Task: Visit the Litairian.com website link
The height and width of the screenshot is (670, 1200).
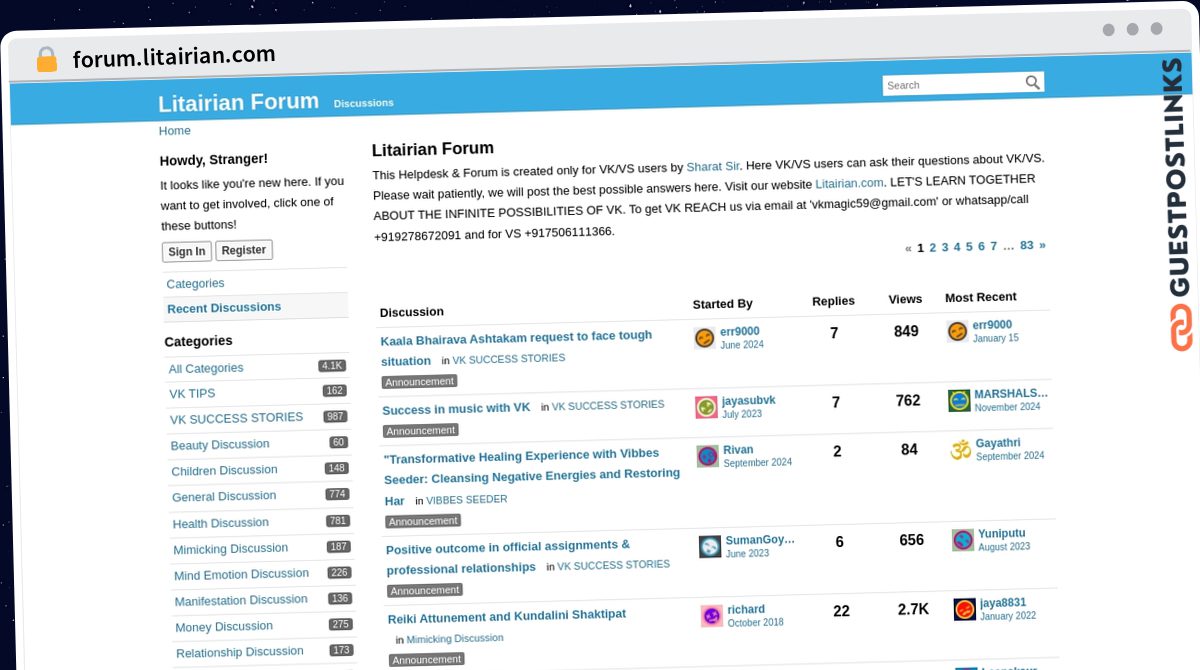Action: click(849, 183)
